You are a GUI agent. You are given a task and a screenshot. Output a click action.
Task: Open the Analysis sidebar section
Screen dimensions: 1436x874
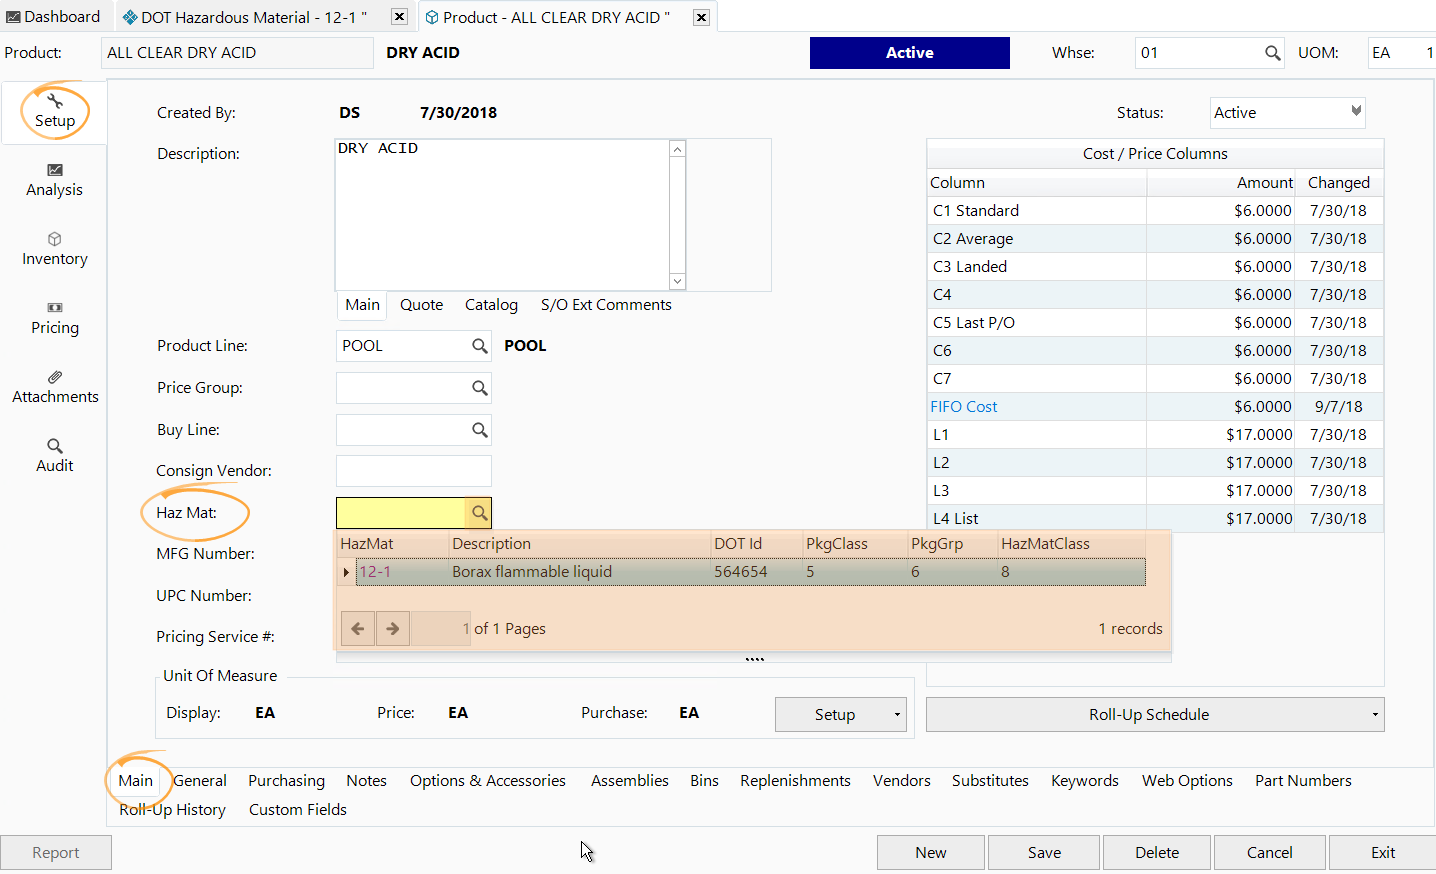click(x=55, y=180)
